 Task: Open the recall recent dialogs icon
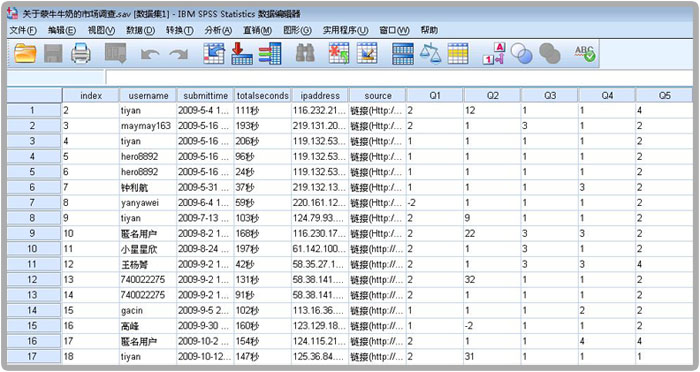click(x=115, y=53)
